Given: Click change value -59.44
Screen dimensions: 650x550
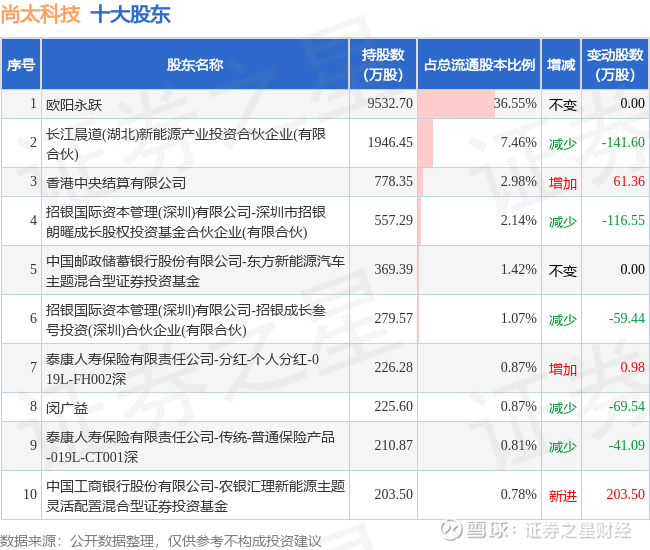Looking at the screenshot, I should tap(627, 318).
